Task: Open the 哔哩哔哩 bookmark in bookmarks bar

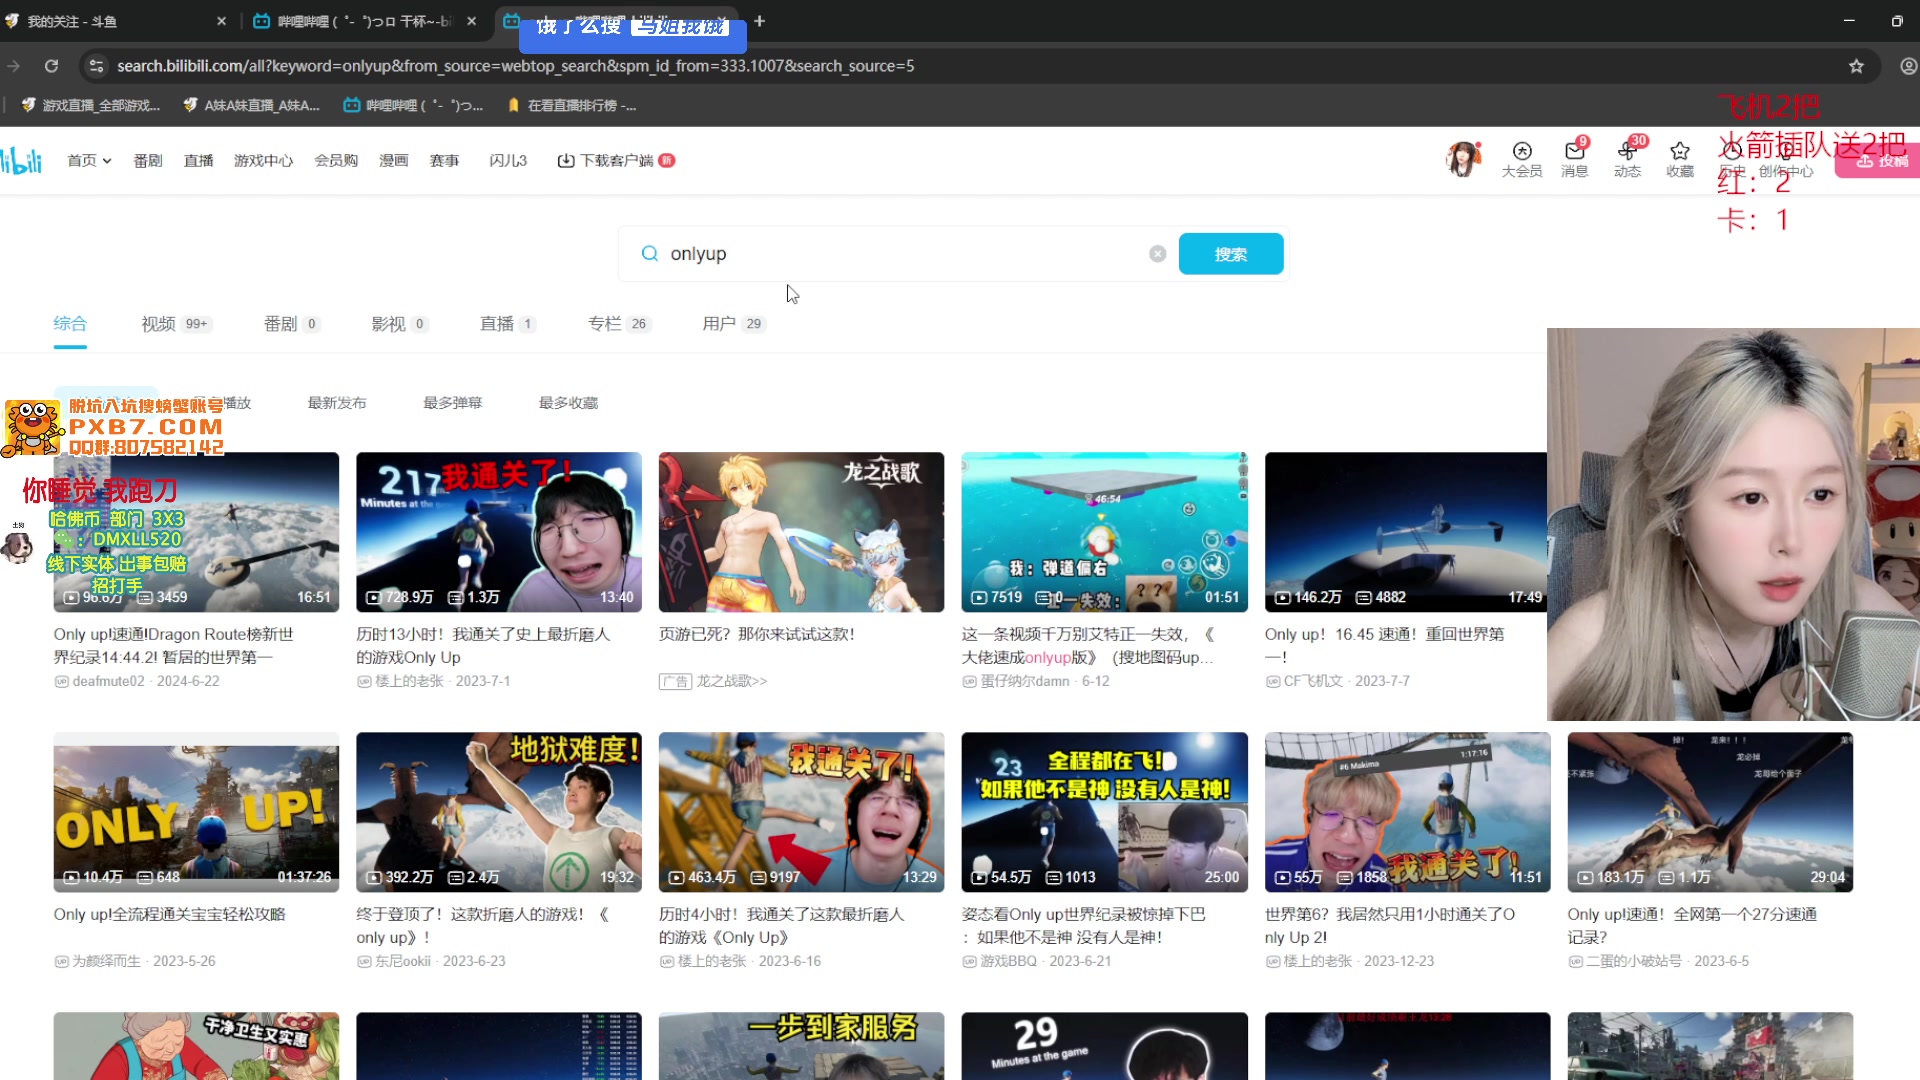Action: click(413, 105)
